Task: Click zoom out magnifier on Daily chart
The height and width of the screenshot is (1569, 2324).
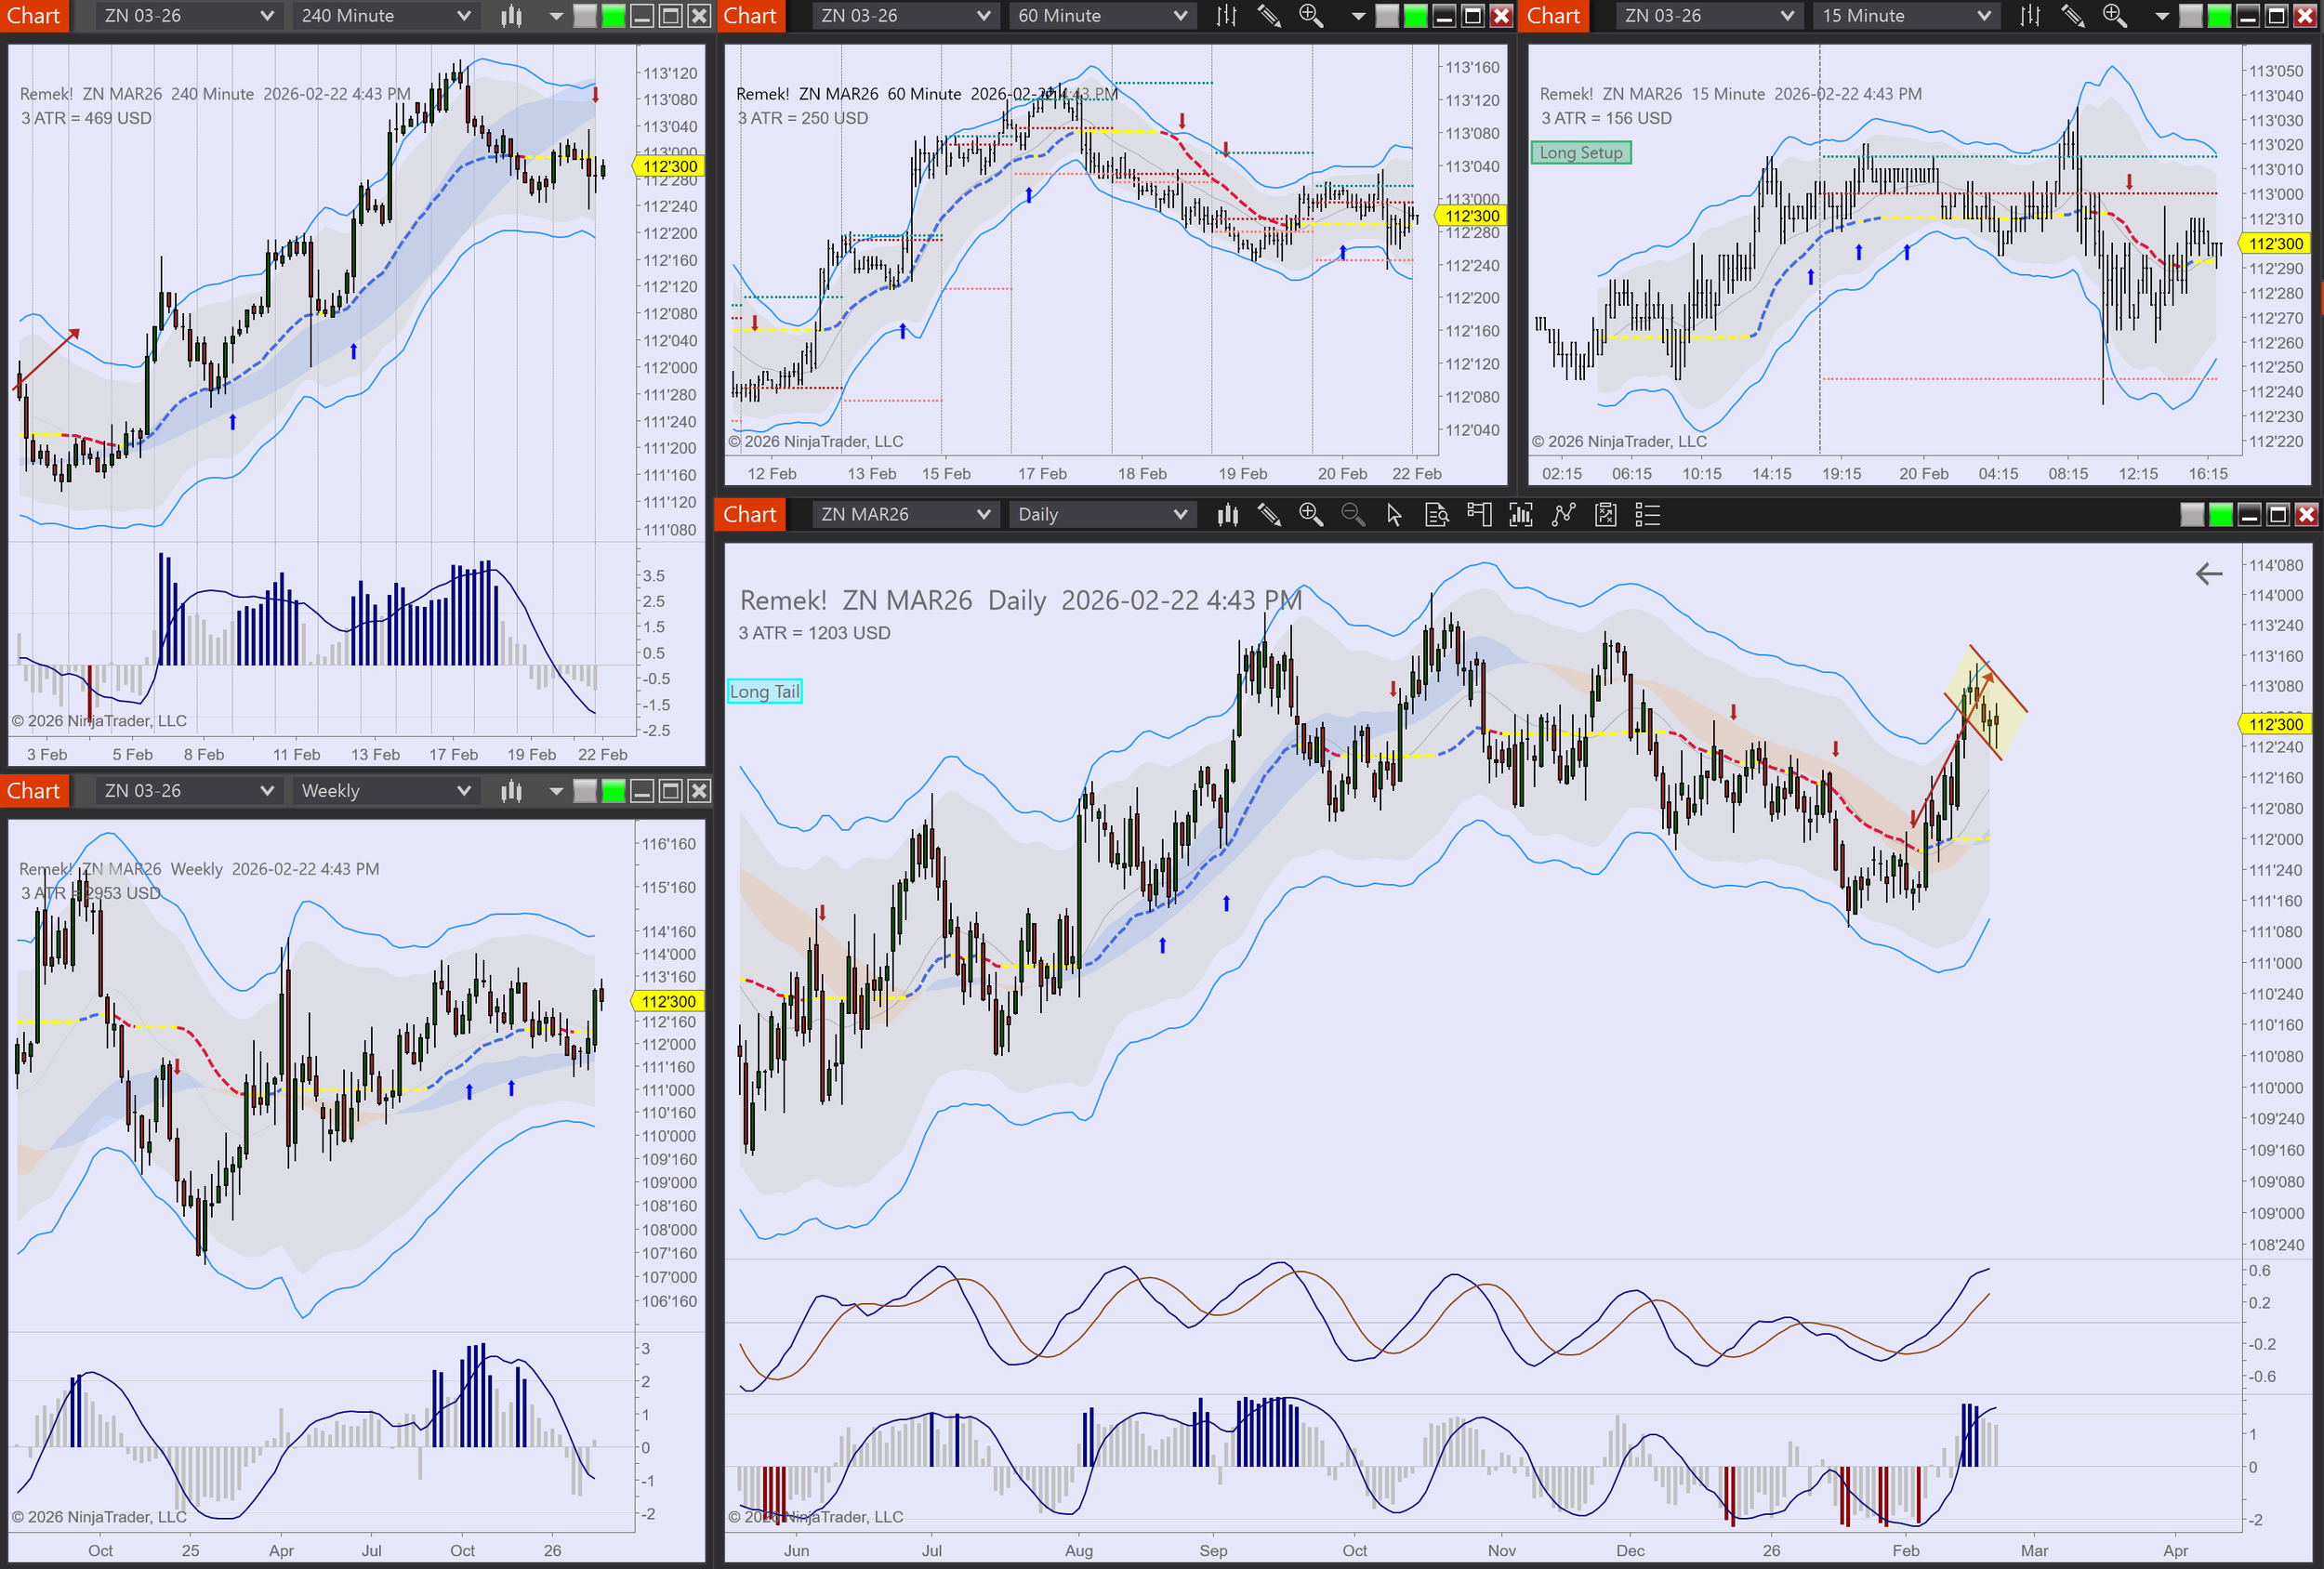Action: (1352, 514)
